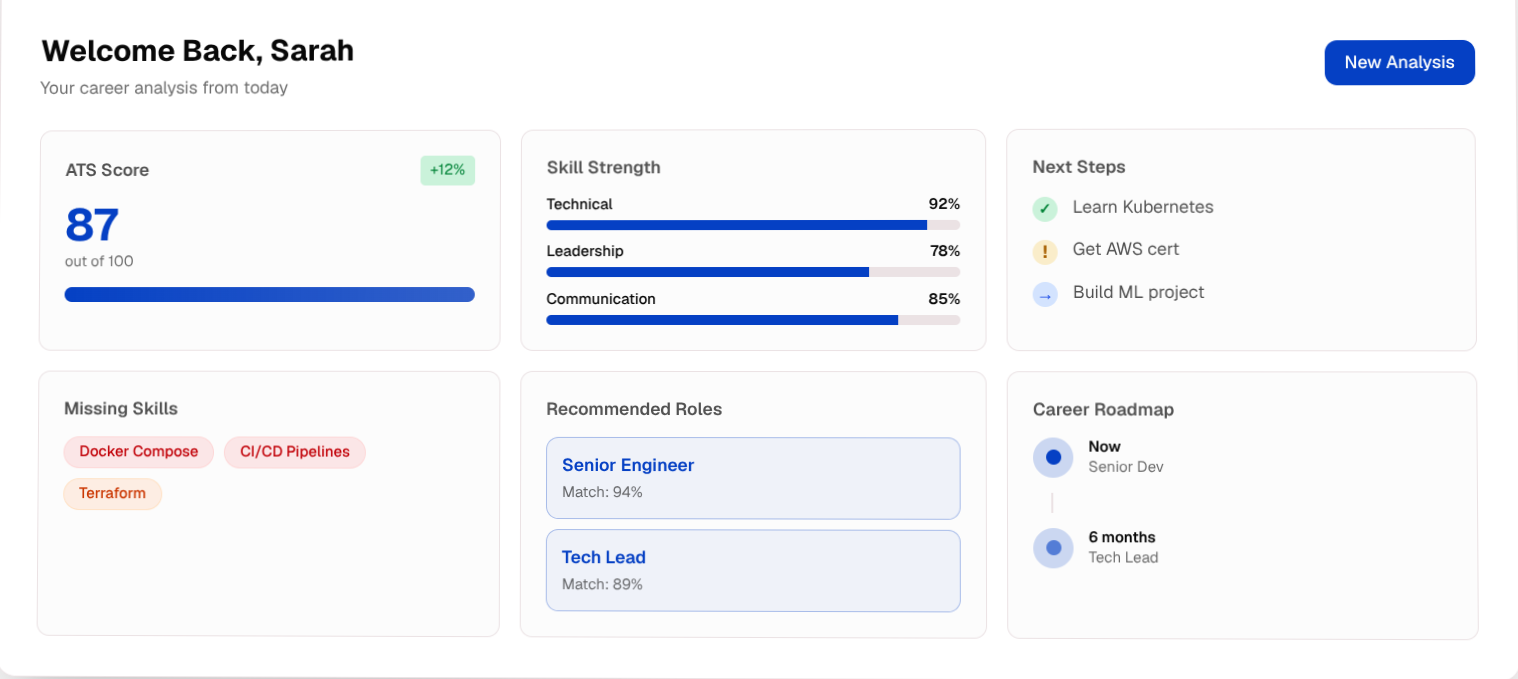Open the Senior Engineer recommended role card
The image size is (1518, 679).
[x=753, y=478]
